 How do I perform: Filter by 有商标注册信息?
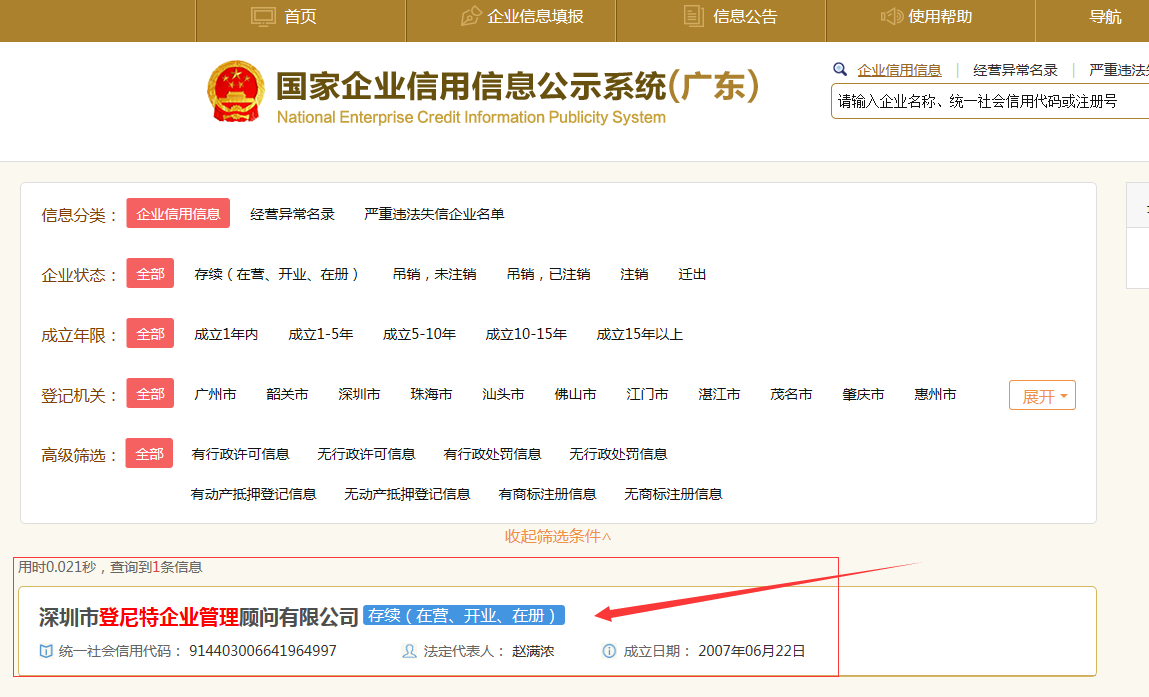(x=547, y=495)
